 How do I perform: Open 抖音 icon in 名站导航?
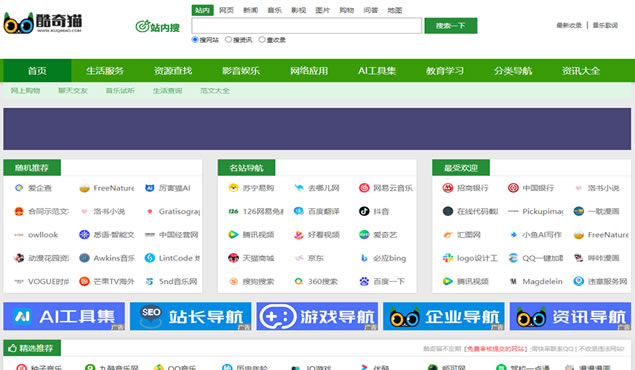point(364,211)
